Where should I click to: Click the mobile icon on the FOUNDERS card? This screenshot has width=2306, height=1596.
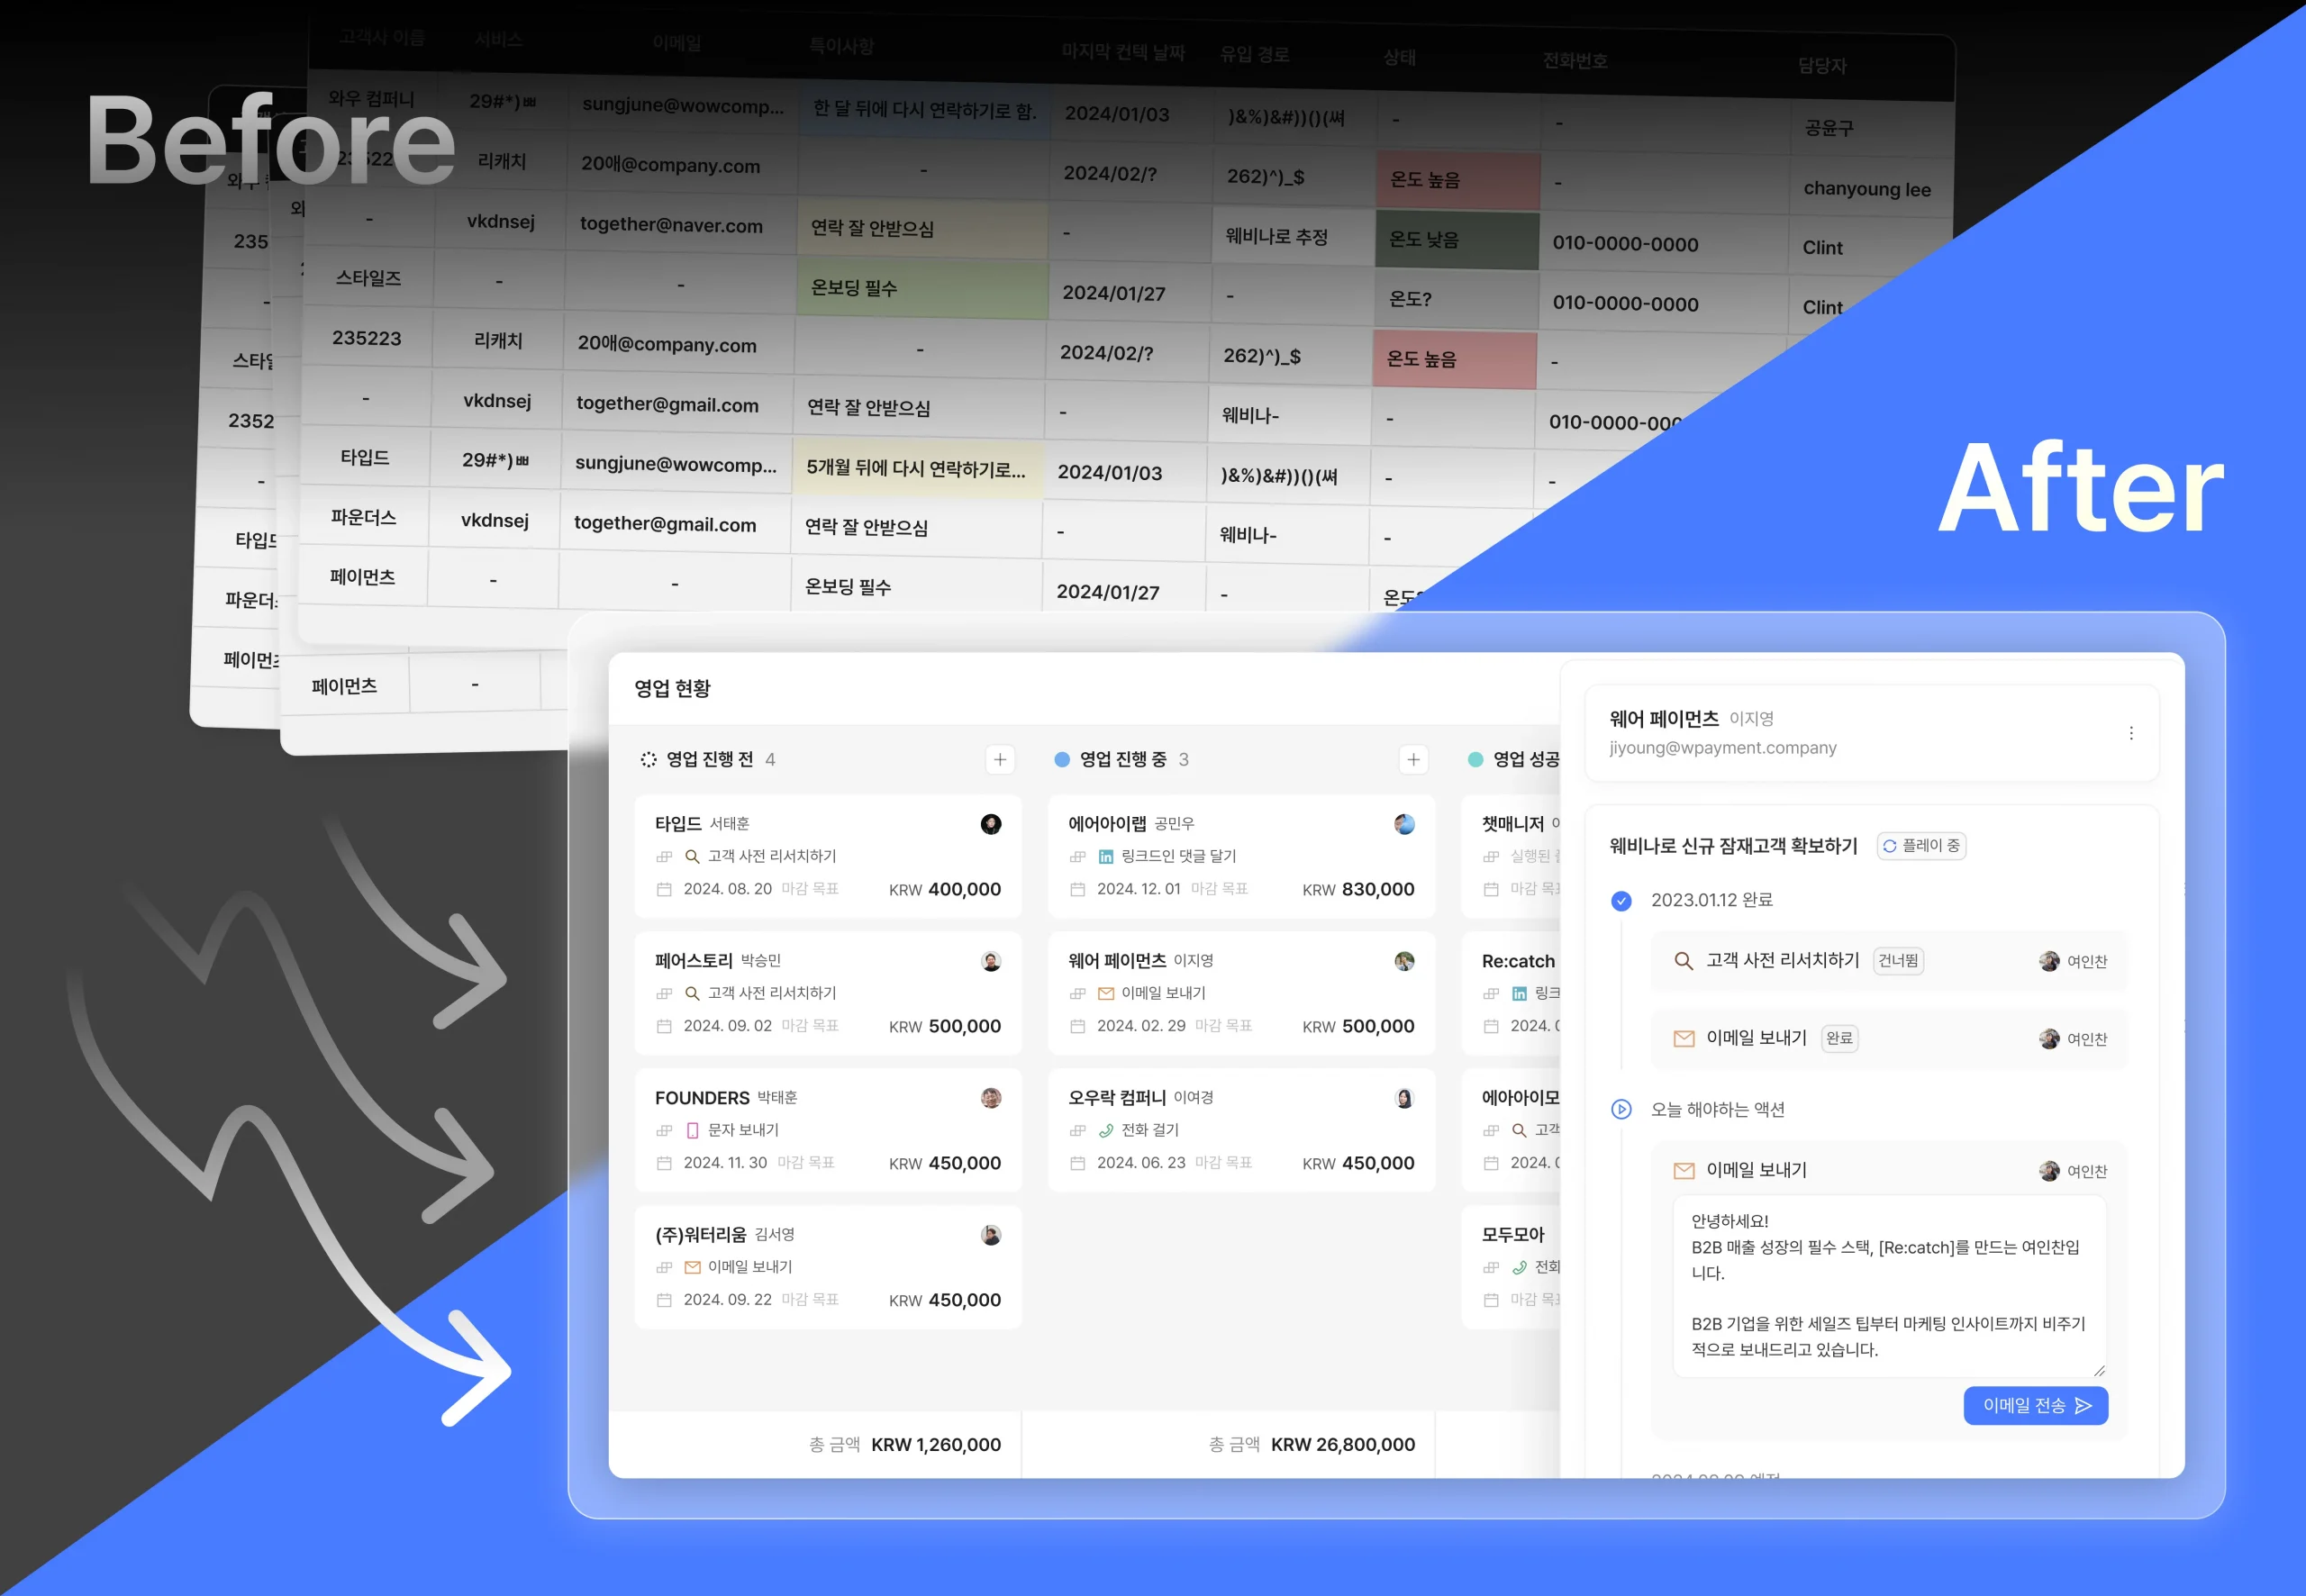[692, 1130]
